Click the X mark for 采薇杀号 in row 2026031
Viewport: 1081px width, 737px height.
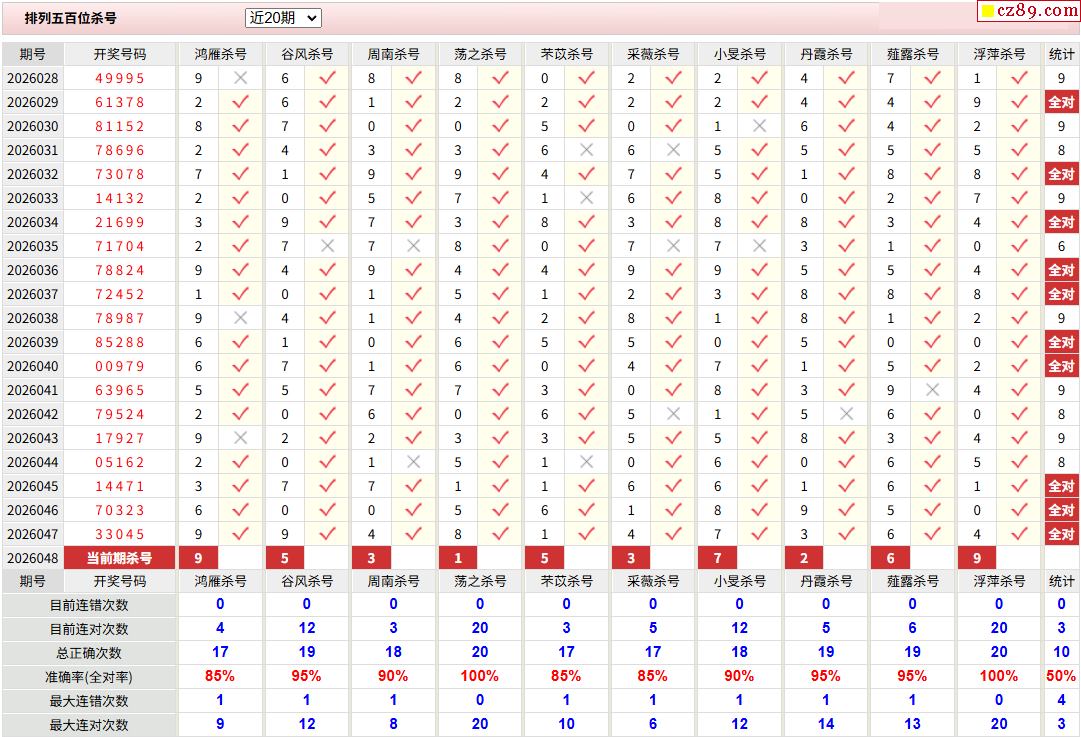(x=673, y=150)
